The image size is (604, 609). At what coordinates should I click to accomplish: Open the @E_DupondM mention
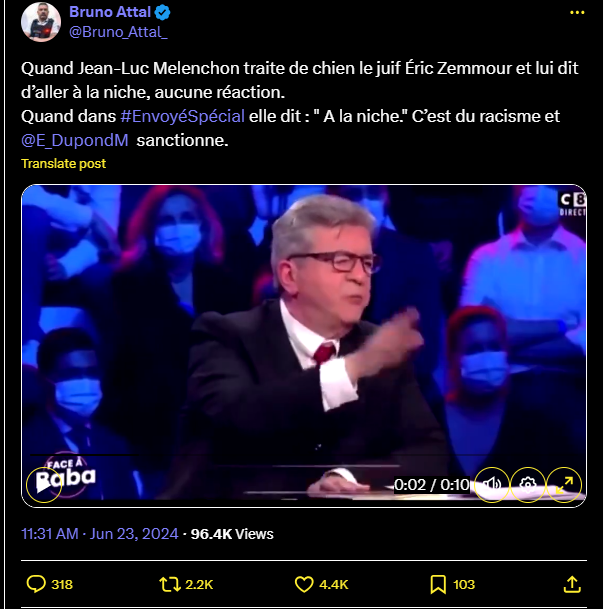coord(75,140)
